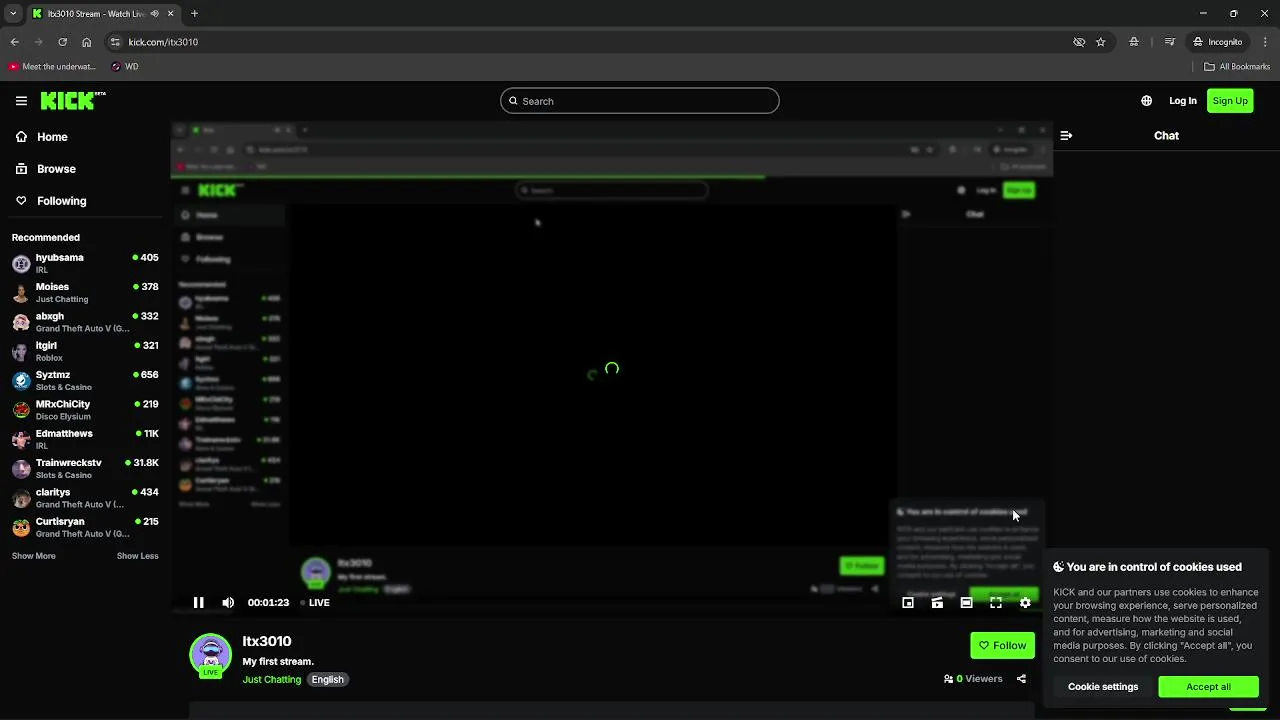Image resolution: width=1280 pixels, height=720 pixels.
Task: Open MRxChiCity recommended channel
Action: click(85, 410)
